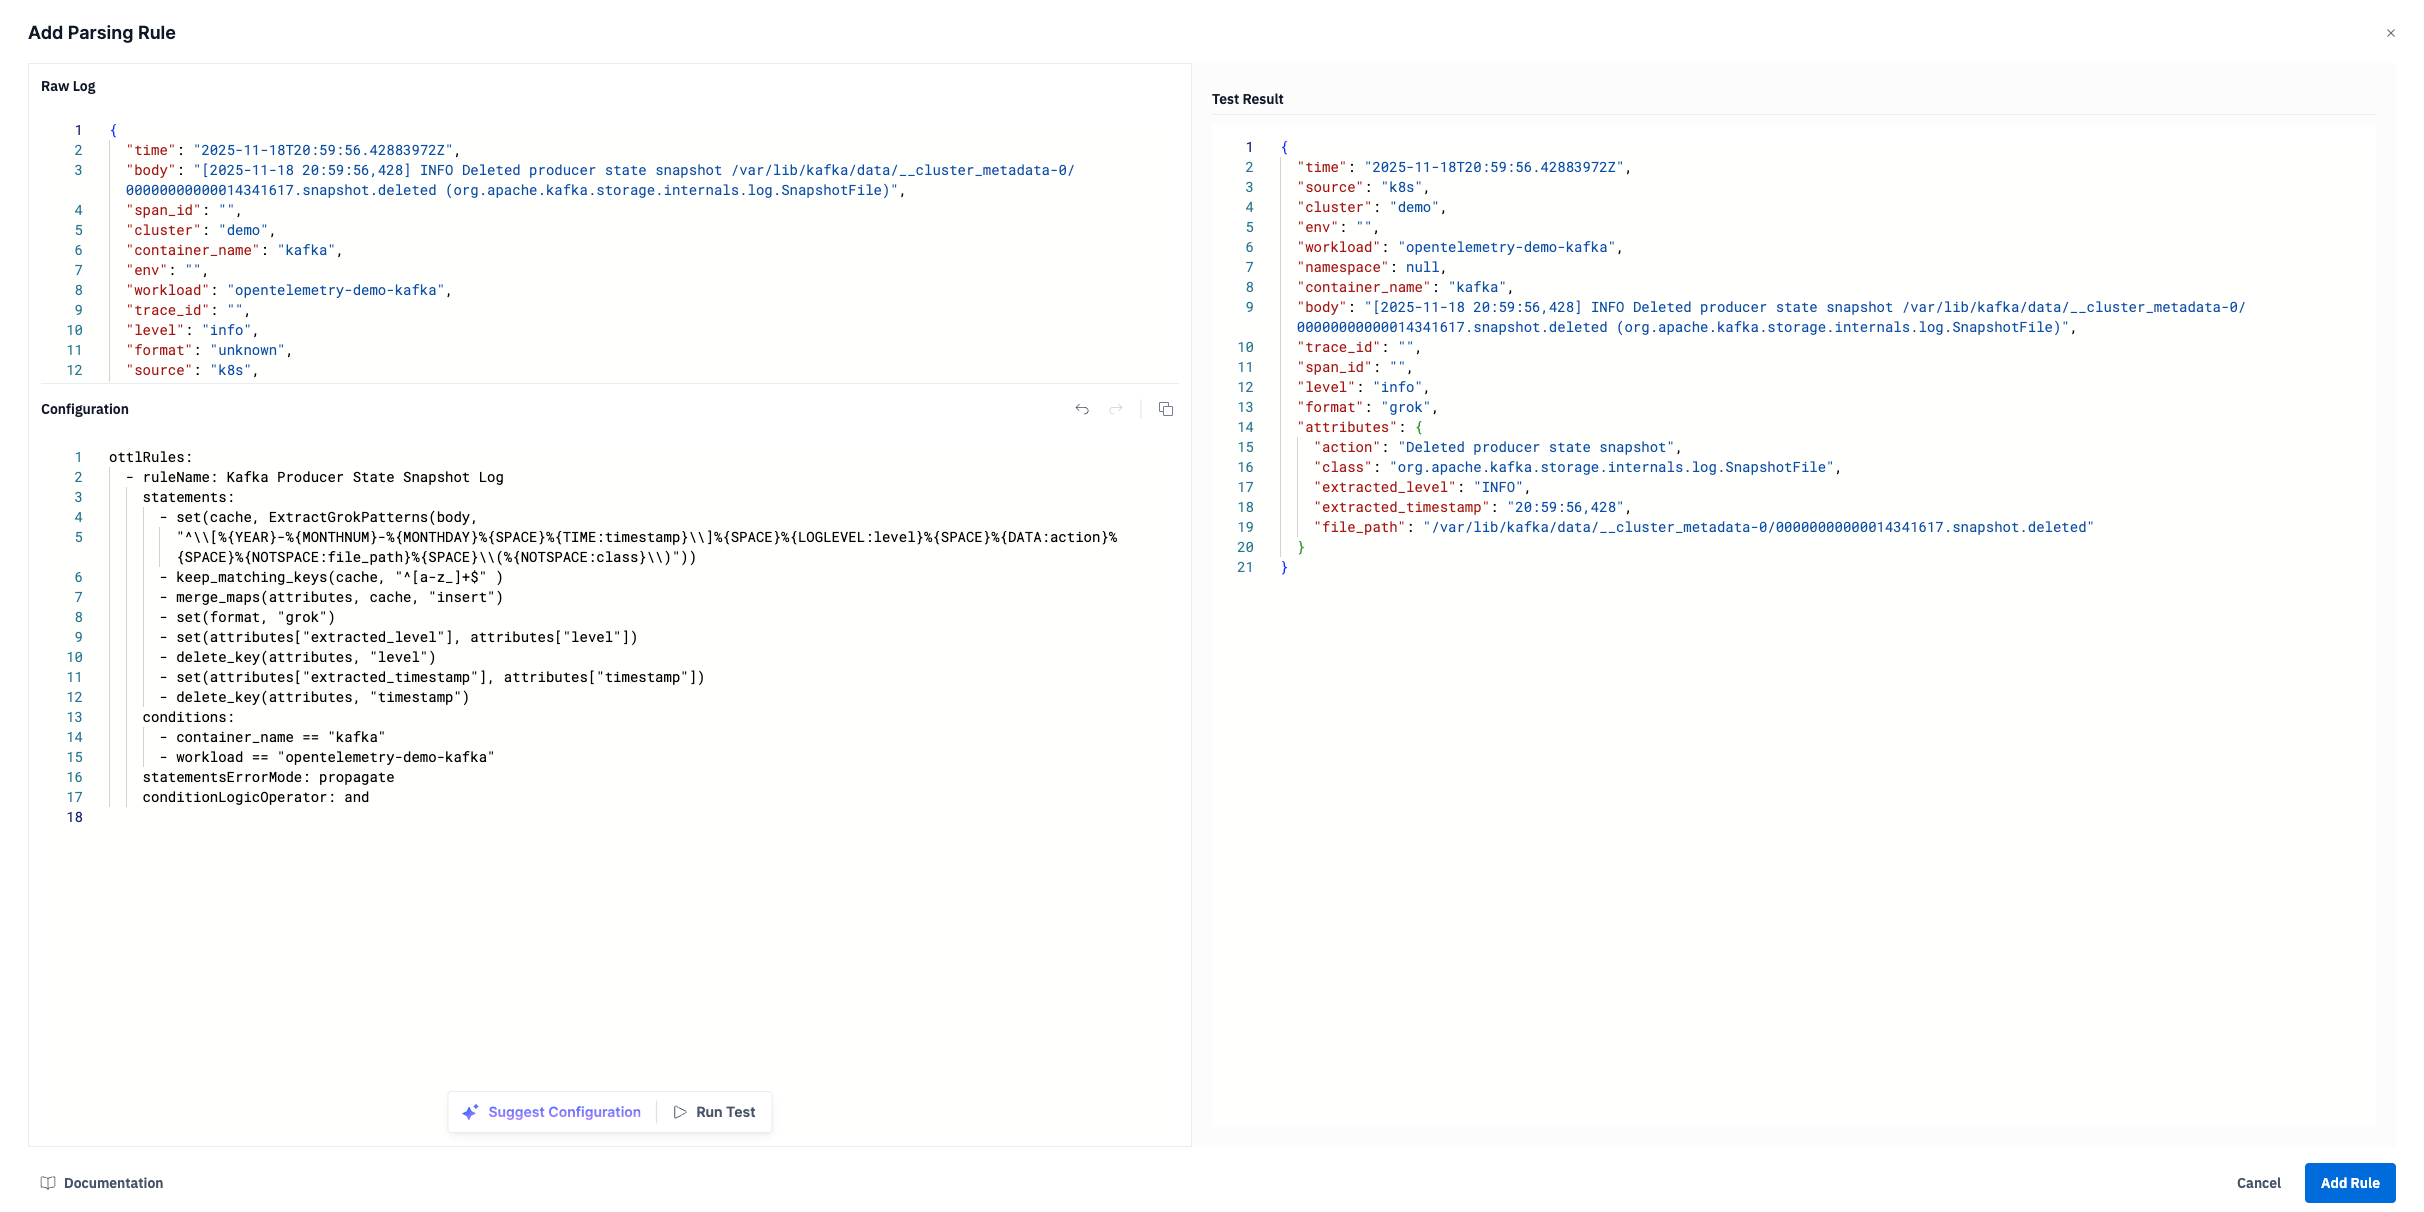Click the undo arrow in Configuration header
Image resolution: width=2424 pixels, height=1212 pixels.
point(1082,409)
